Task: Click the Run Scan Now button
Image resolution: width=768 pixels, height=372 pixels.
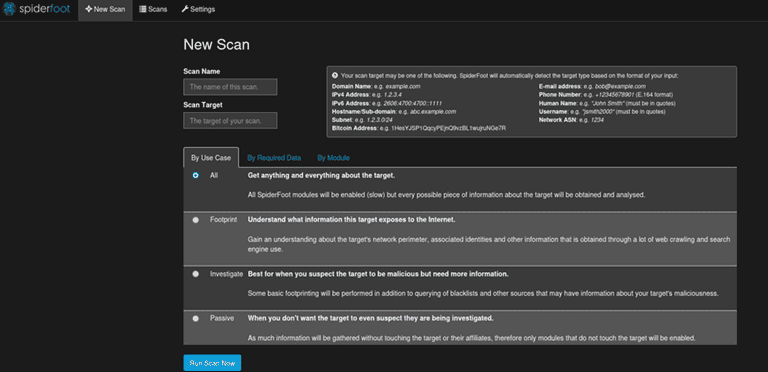Action: 212,363
